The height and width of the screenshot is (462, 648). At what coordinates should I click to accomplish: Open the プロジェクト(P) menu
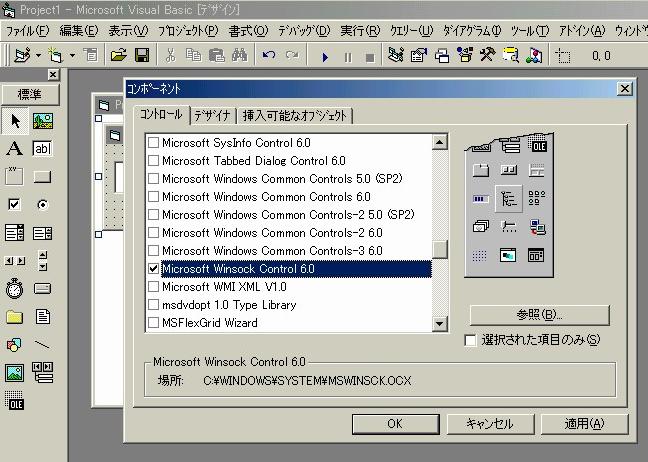[x=188, y=31]
